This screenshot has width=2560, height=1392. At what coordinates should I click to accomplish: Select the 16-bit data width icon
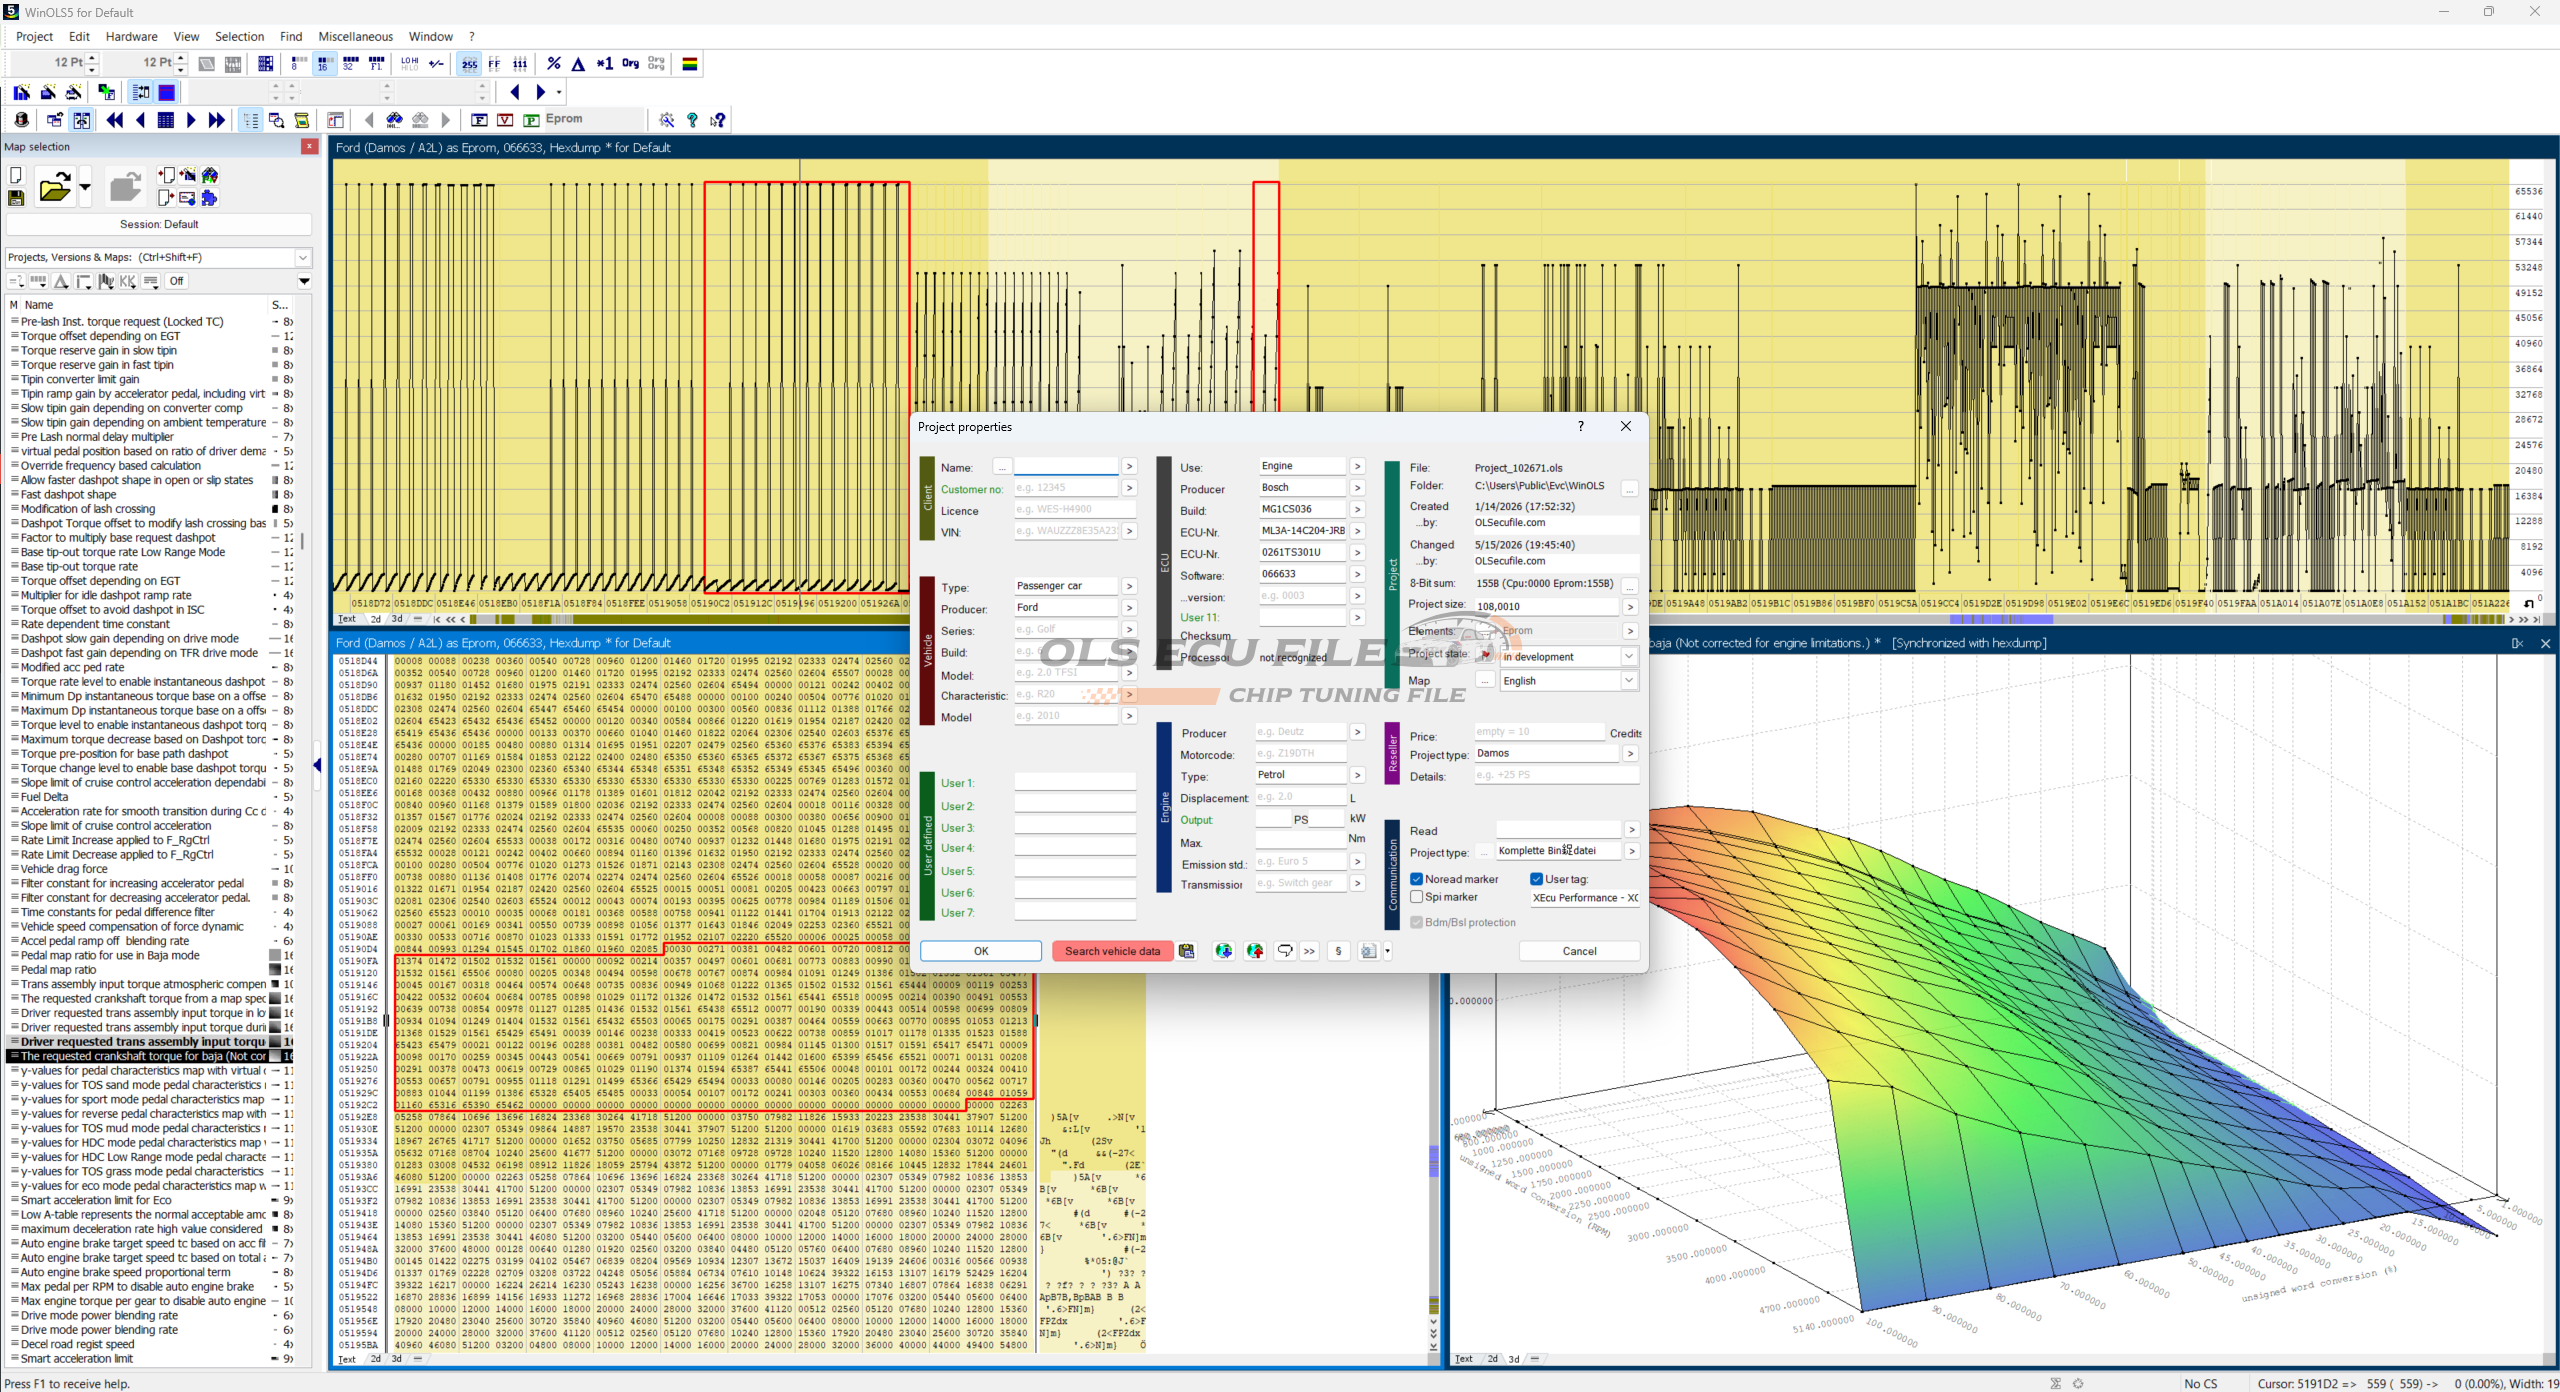(x=323, y=63)
